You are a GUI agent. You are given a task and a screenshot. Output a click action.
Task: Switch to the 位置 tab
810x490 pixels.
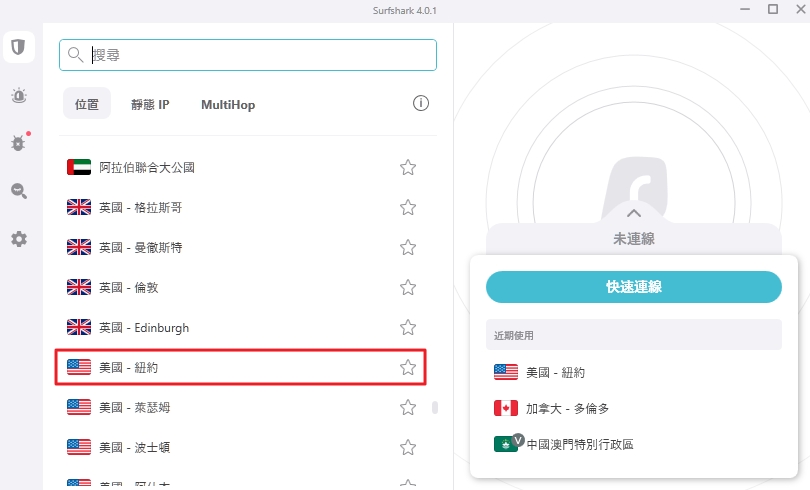(87, 103)
